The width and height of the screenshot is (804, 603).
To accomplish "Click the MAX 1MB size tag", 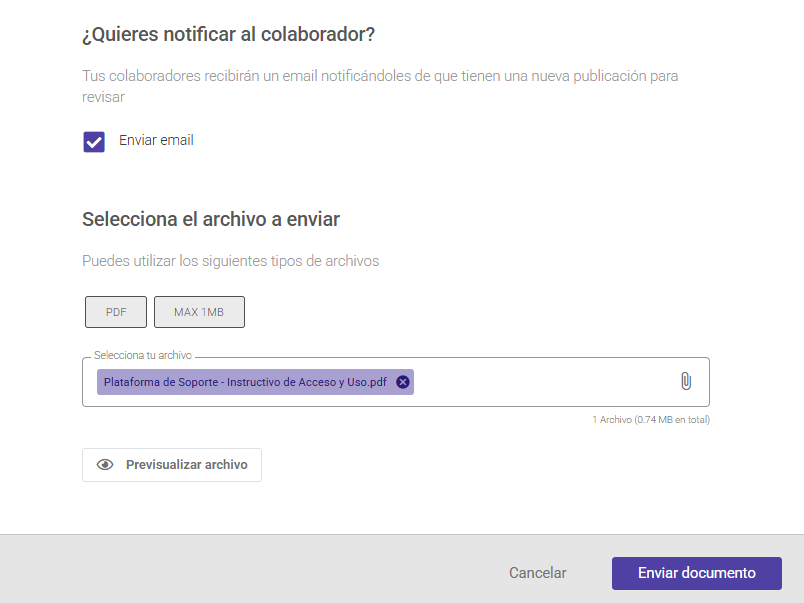I will (x=199, y=312).
